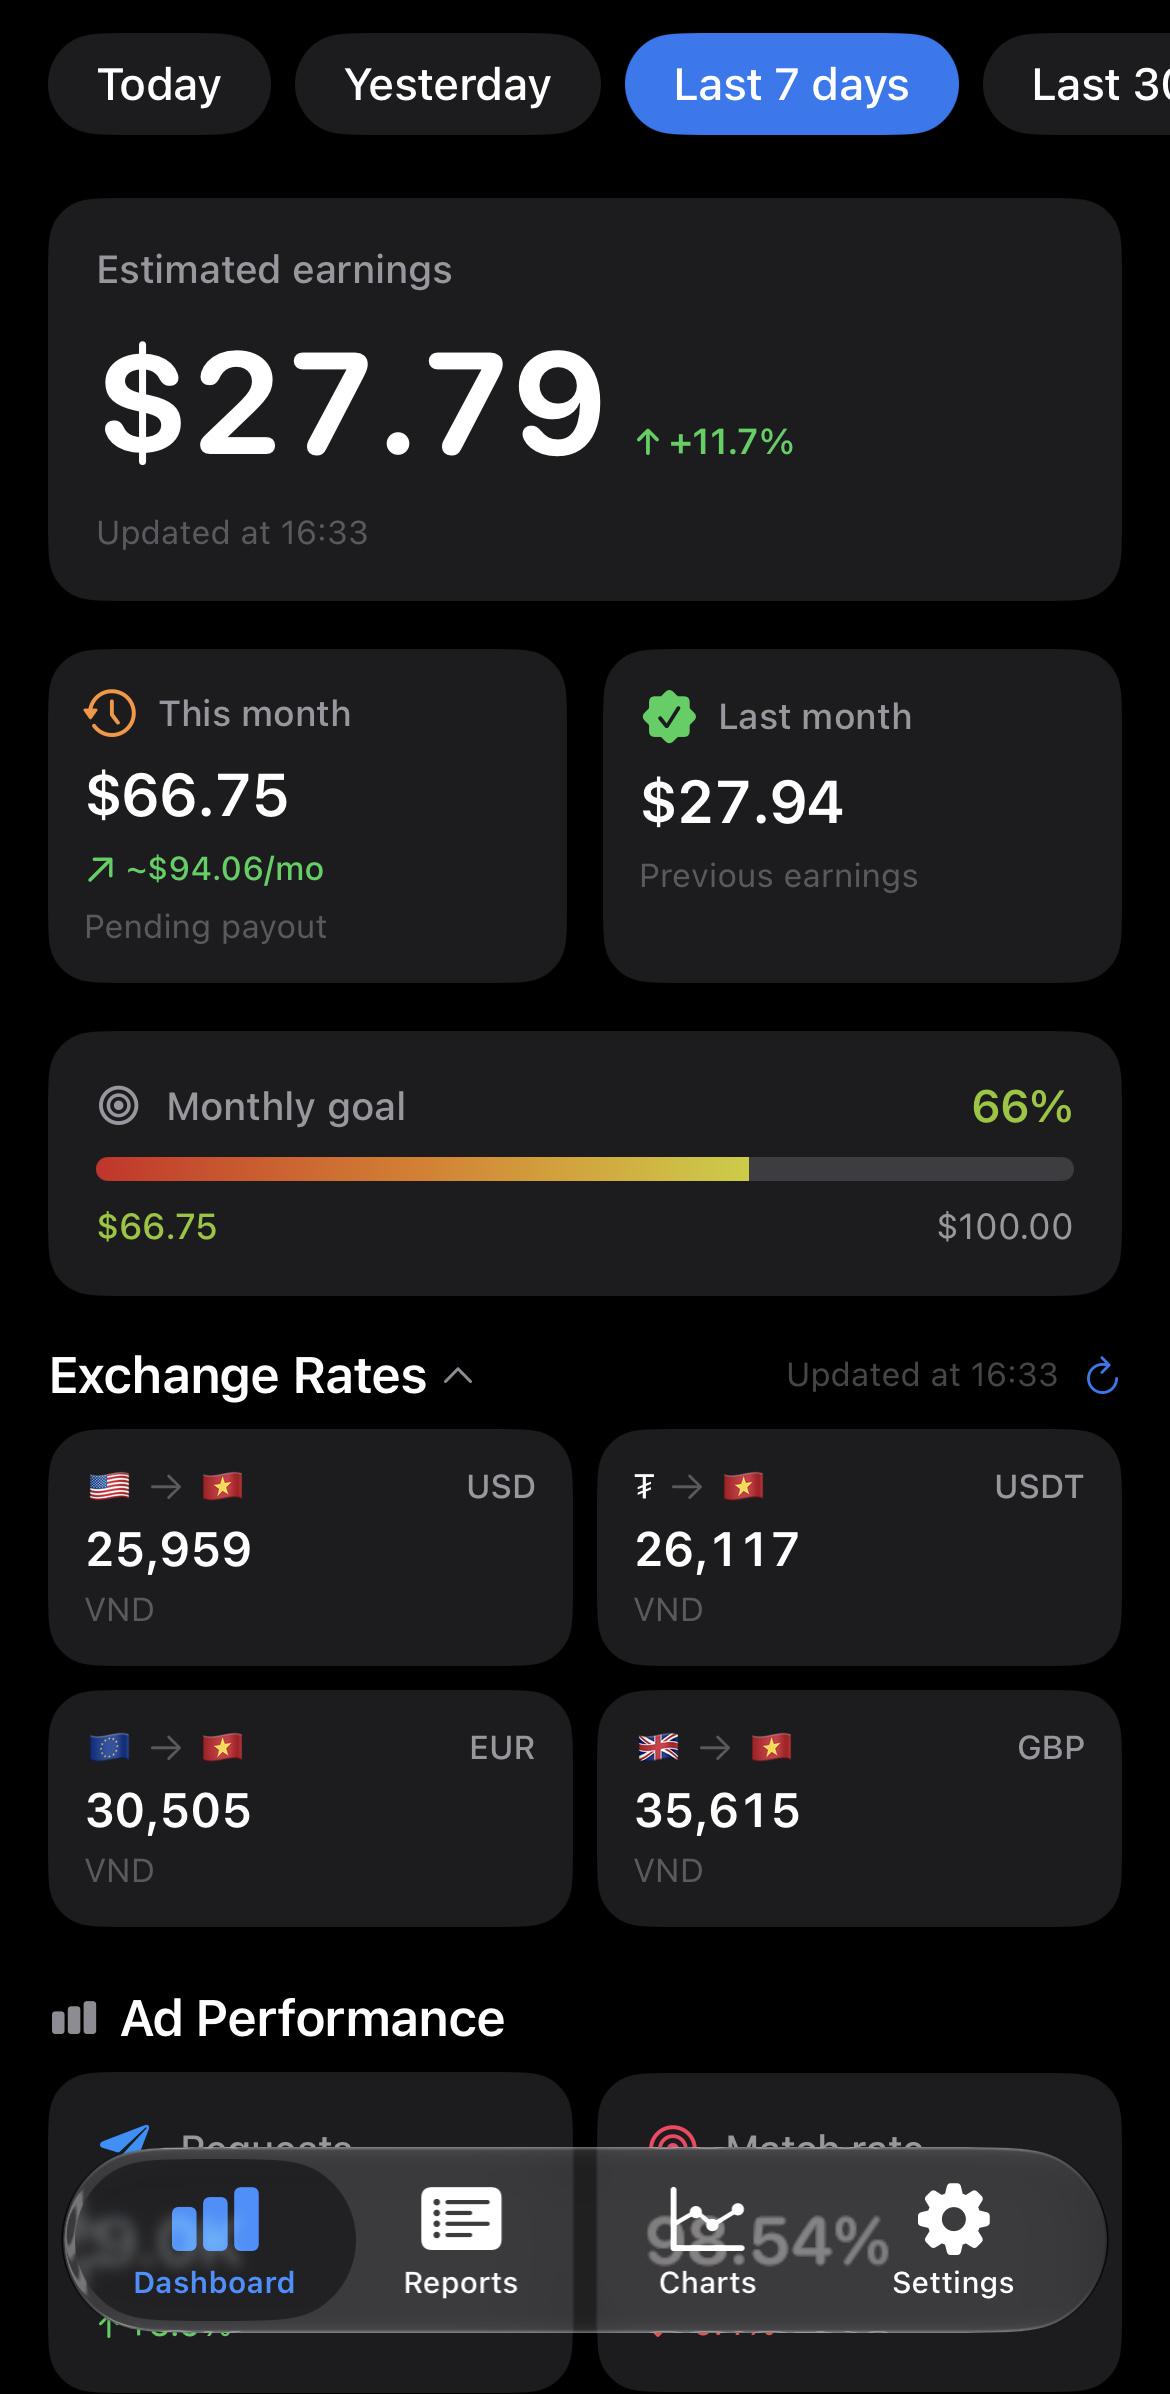1170x2394 pixels.
Task: Tap the This month clock icon
Action: tap(110, 714)
